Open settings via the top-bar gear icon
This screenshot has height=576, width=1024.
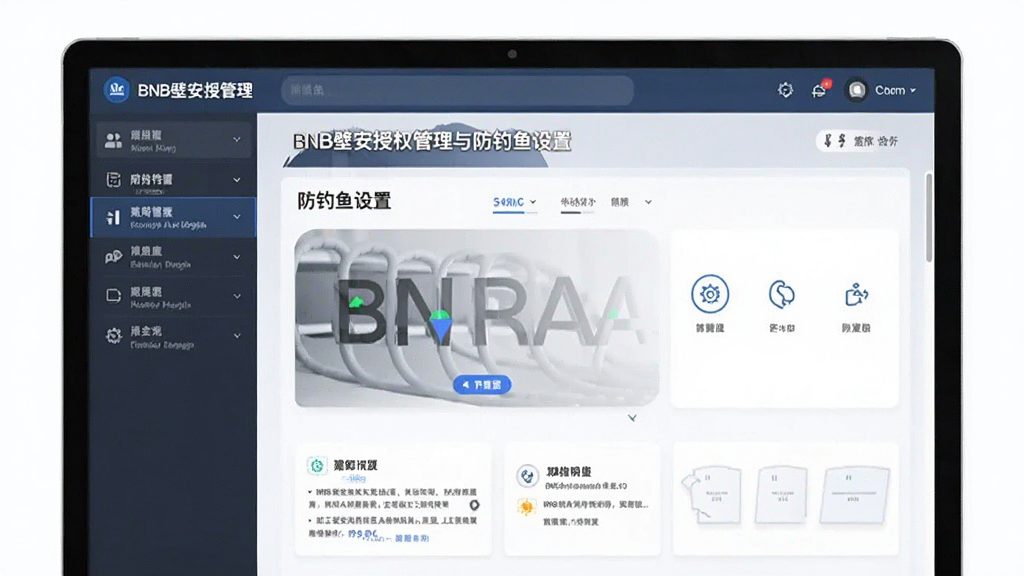coord(785,90)
